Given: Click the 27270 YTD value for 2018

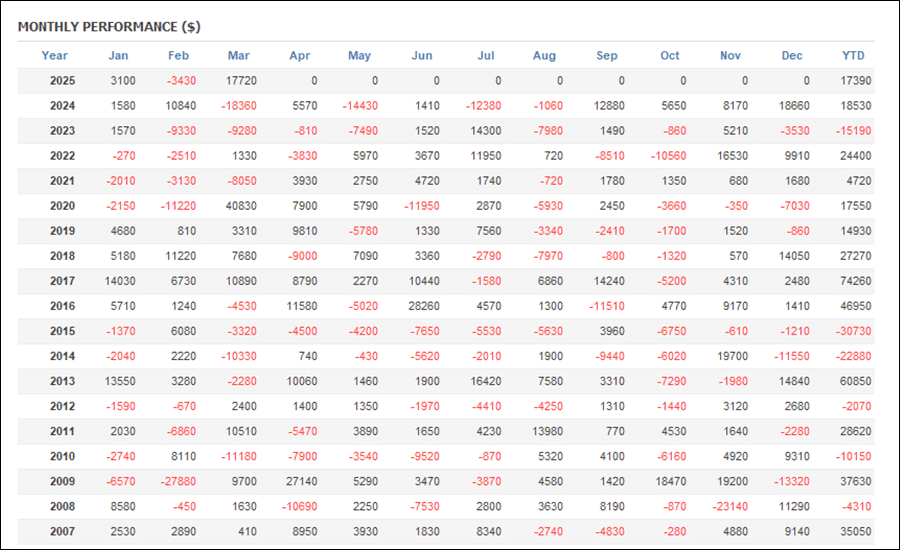Looking at the screenshot, I should (856, 256).
